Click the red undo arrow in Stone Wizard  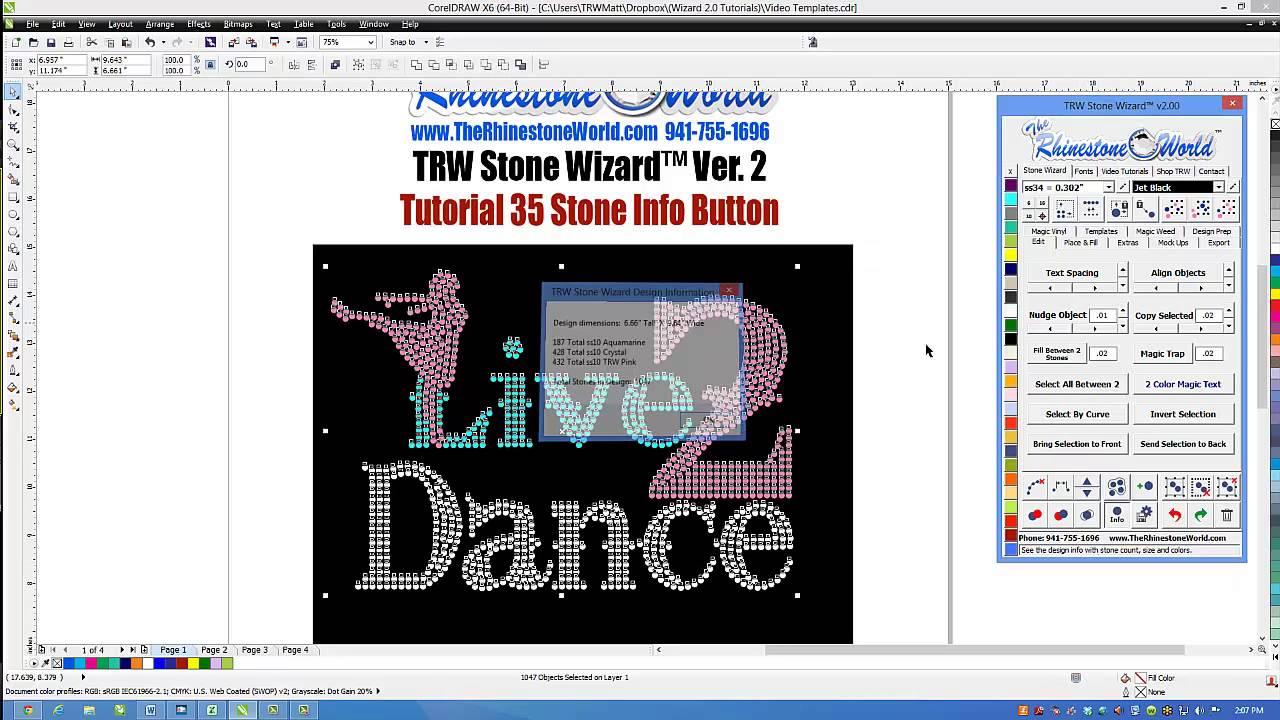click(1174, 515)
